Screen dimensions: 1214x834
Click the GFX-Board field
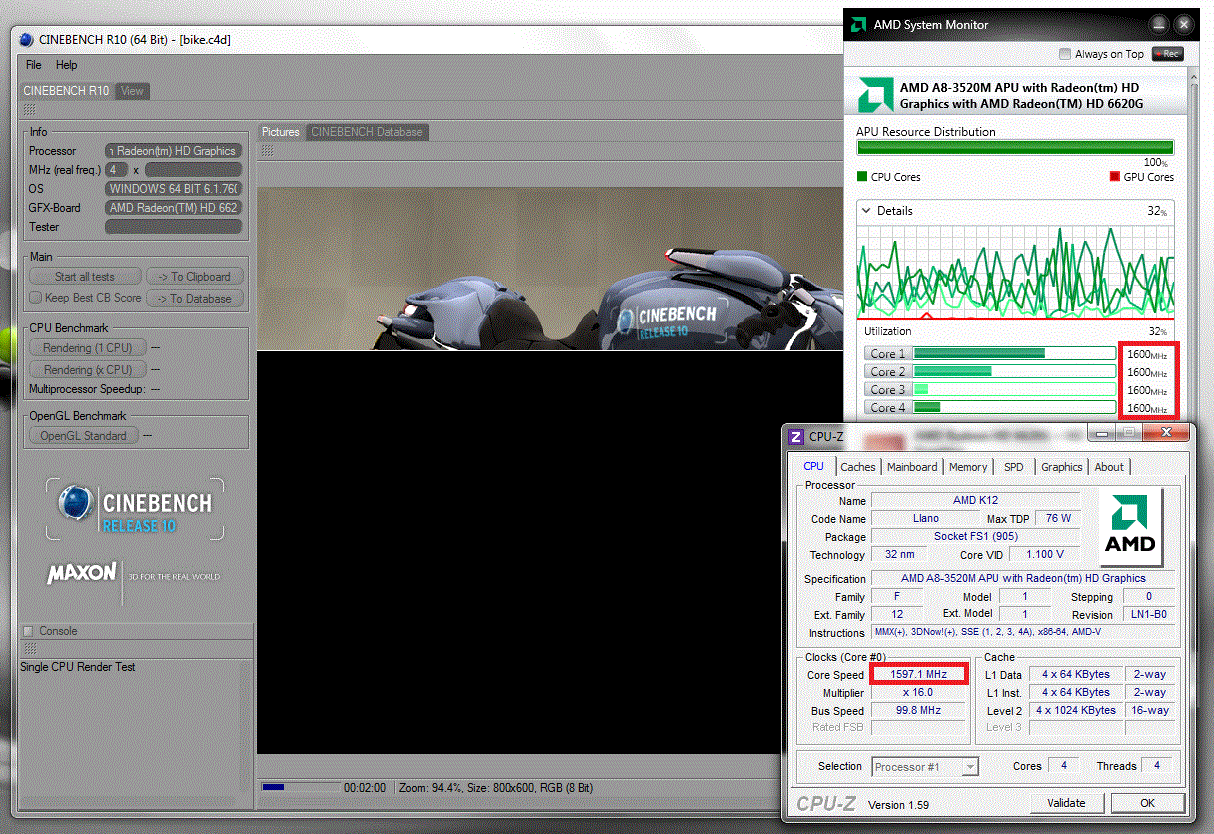click(173, 208)
